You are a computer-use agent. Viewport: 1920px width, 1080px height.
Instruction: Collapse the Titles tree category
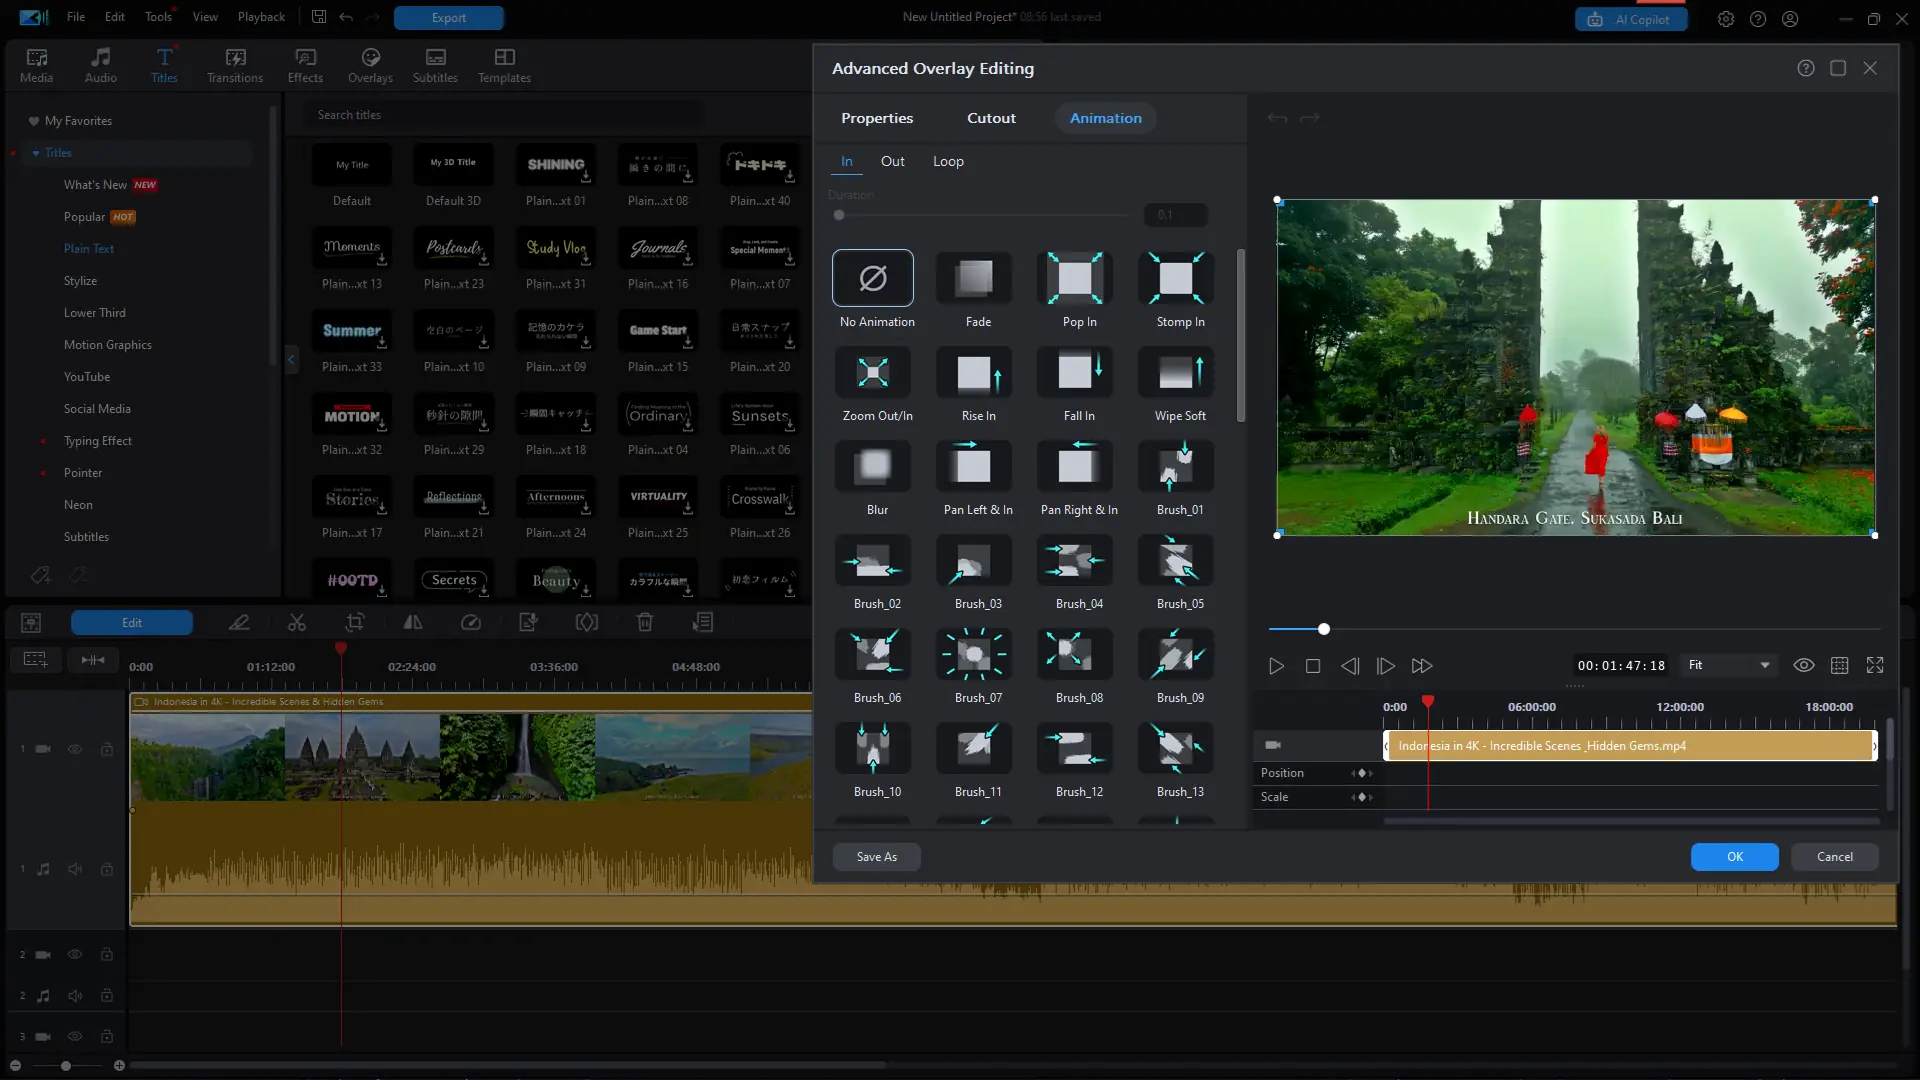pyautogui.click(x=36, y=153)
